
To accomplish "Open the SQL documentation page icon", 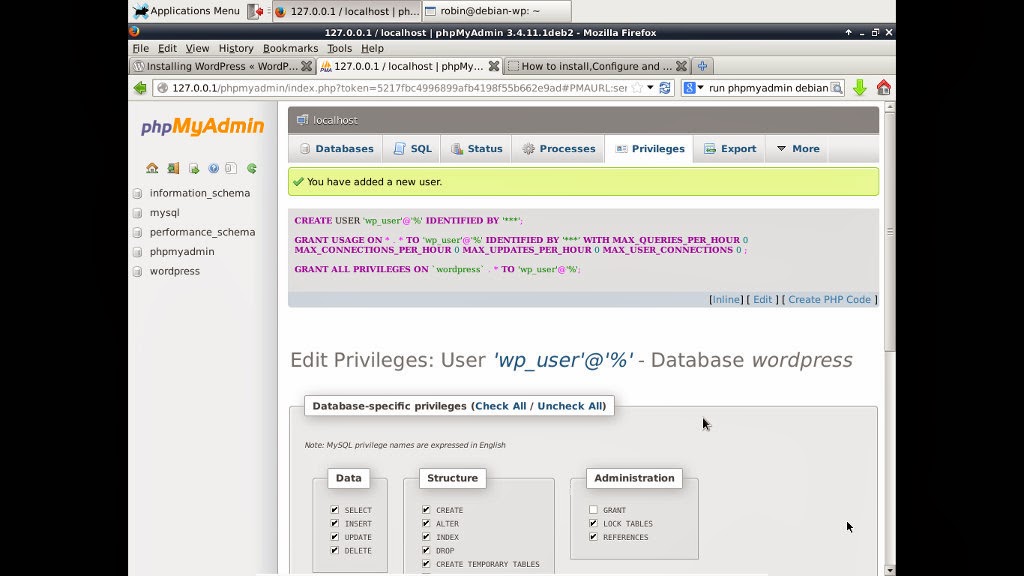I will pyautogui.click(x=231, y=168).
